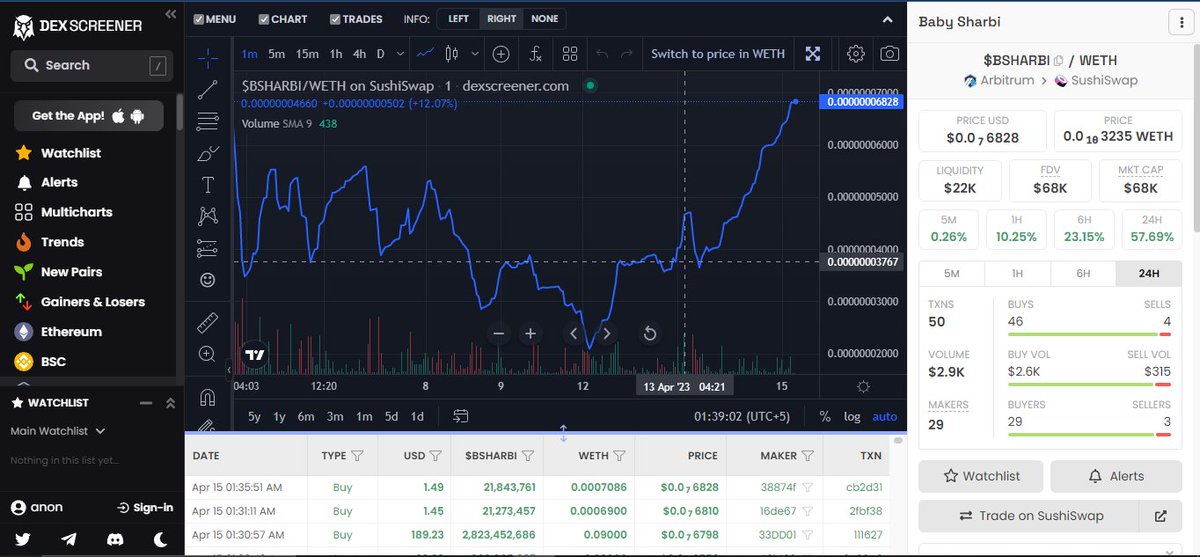1200x557 pixels.
Task: Set info panel position to RIGHT
Action: (501, 19)
